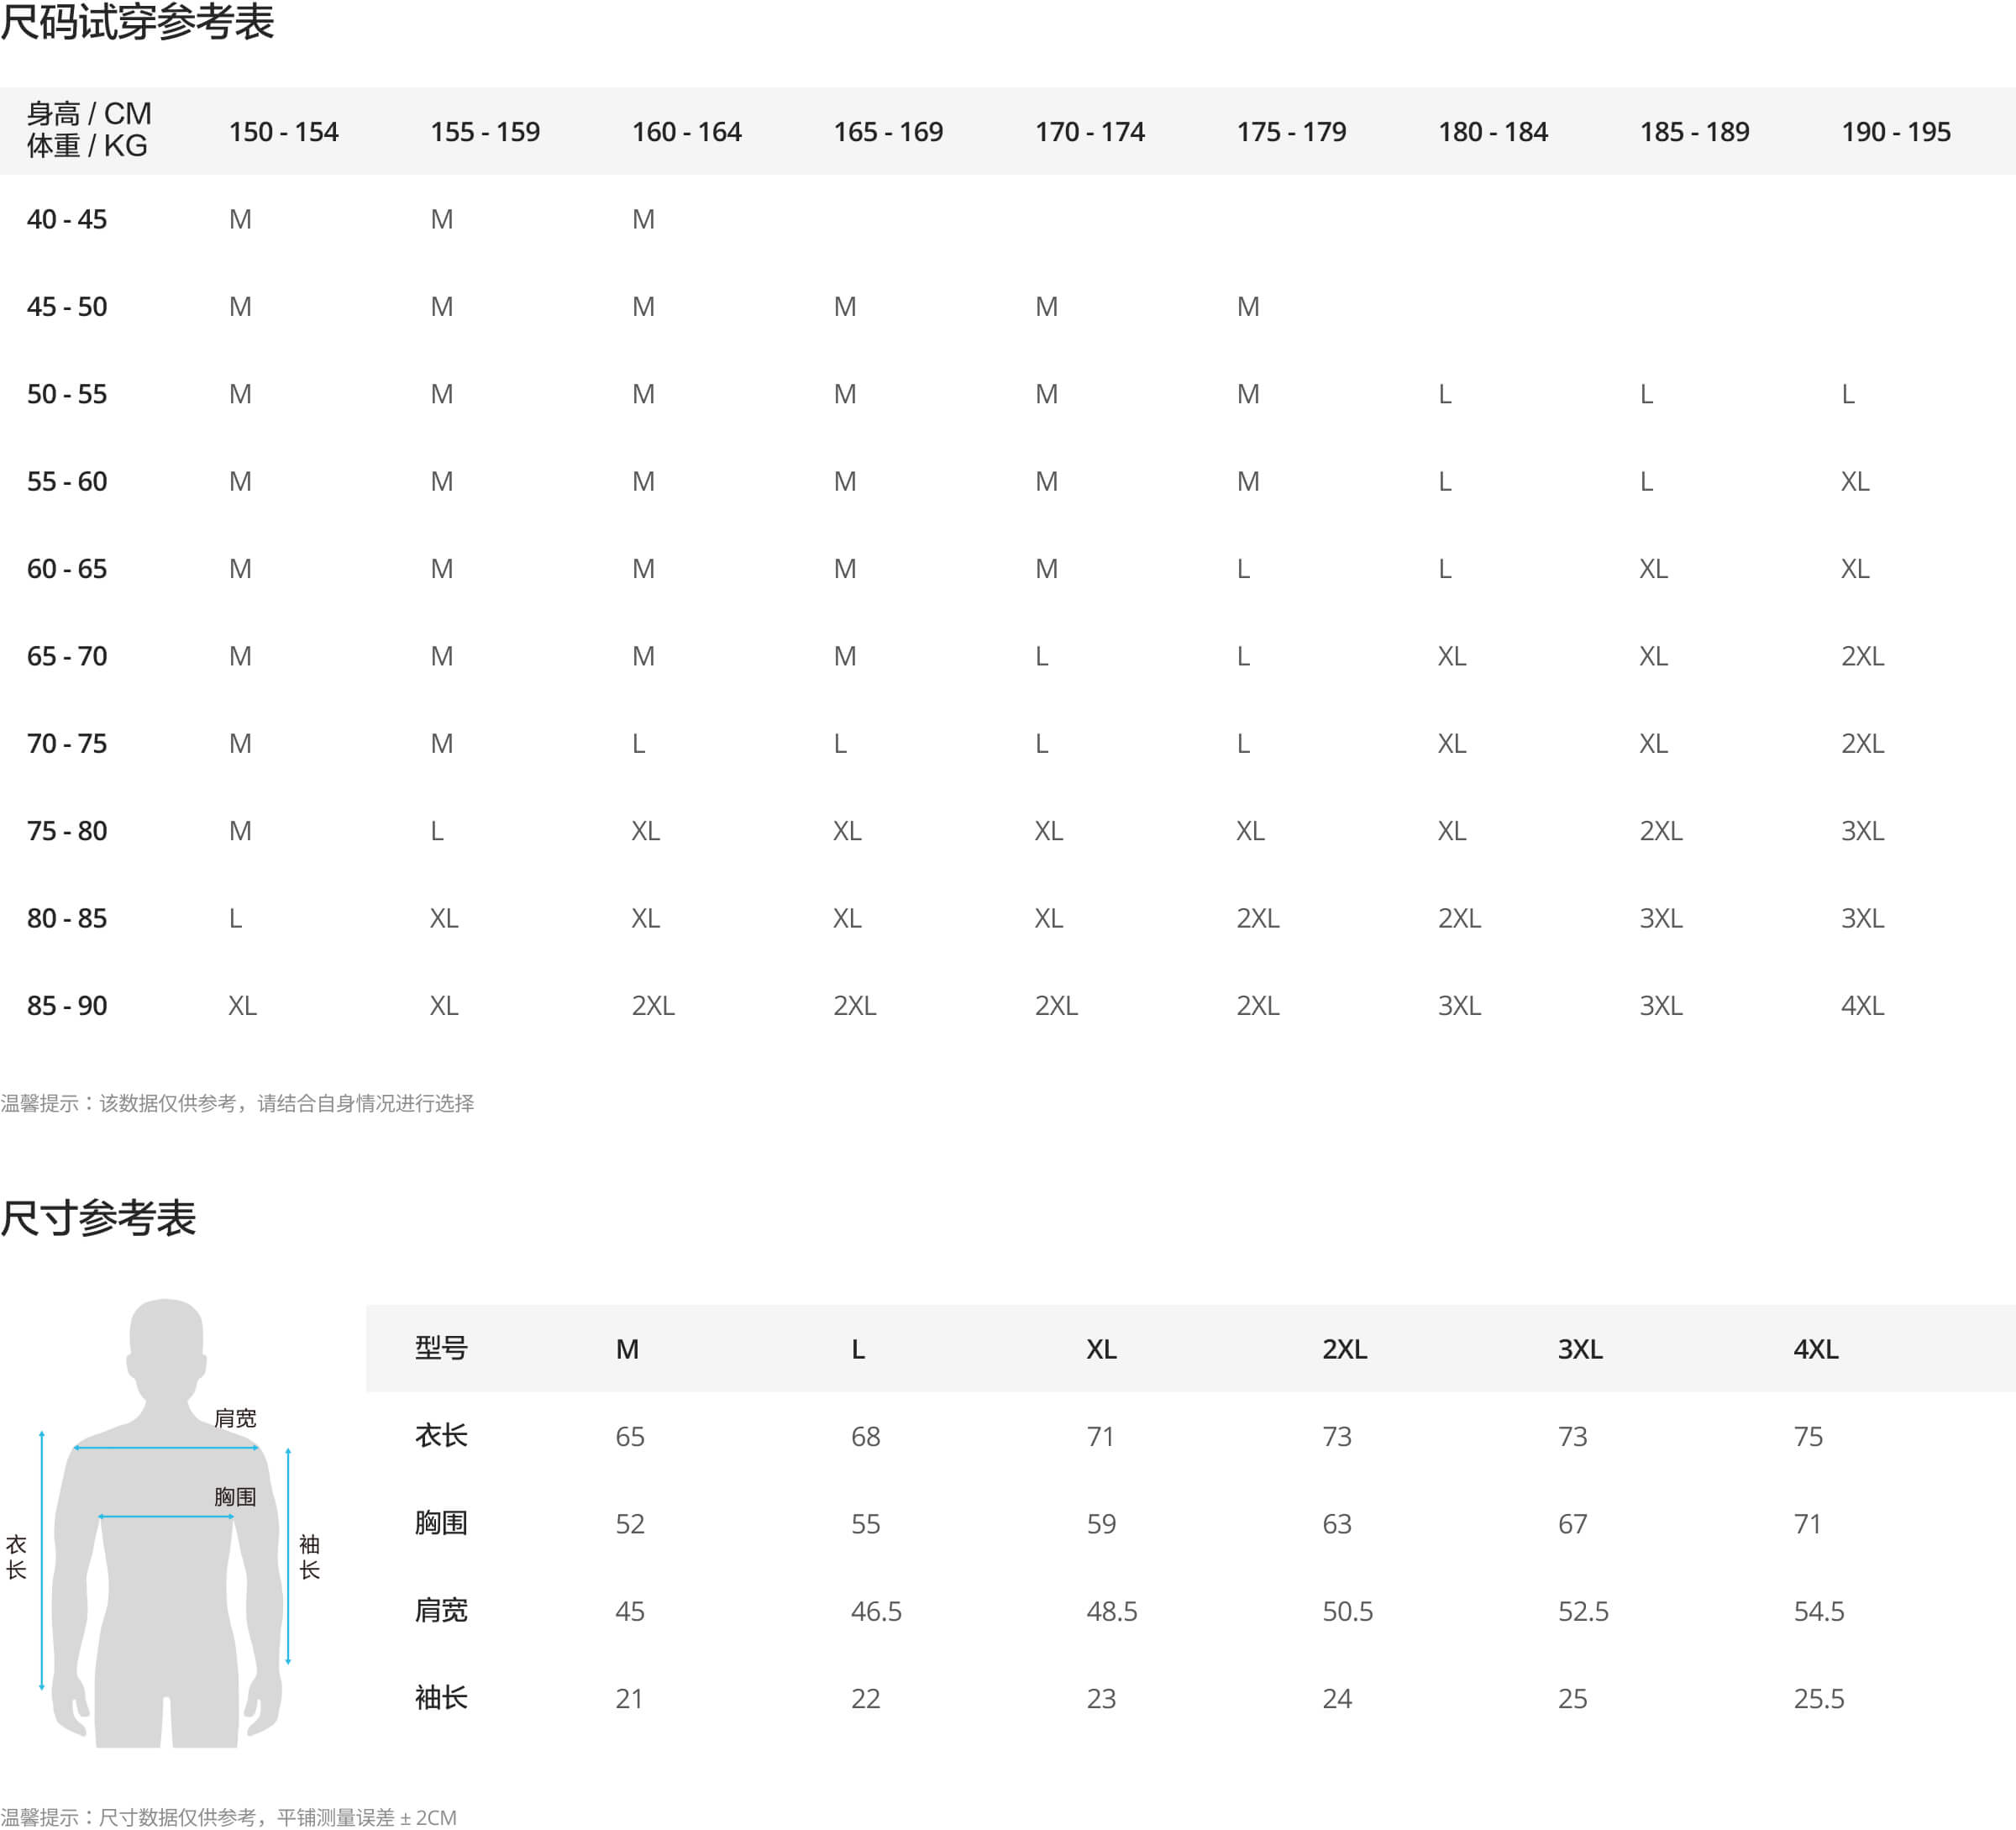This screenshot has width=2016, height=1830.
Task: Click the 尺寸参考表 heading
Action: point(98,1217)
